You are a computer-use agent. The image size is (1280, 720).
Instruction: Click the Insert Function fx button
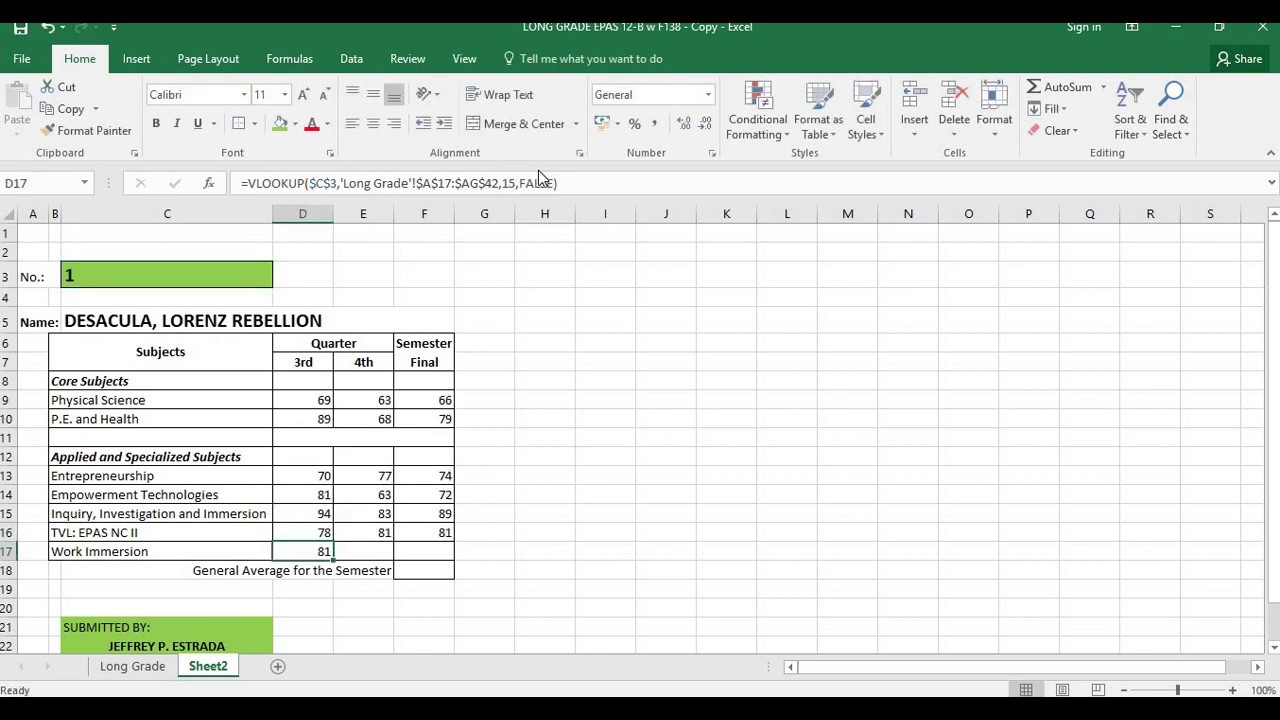coord(208,183)
